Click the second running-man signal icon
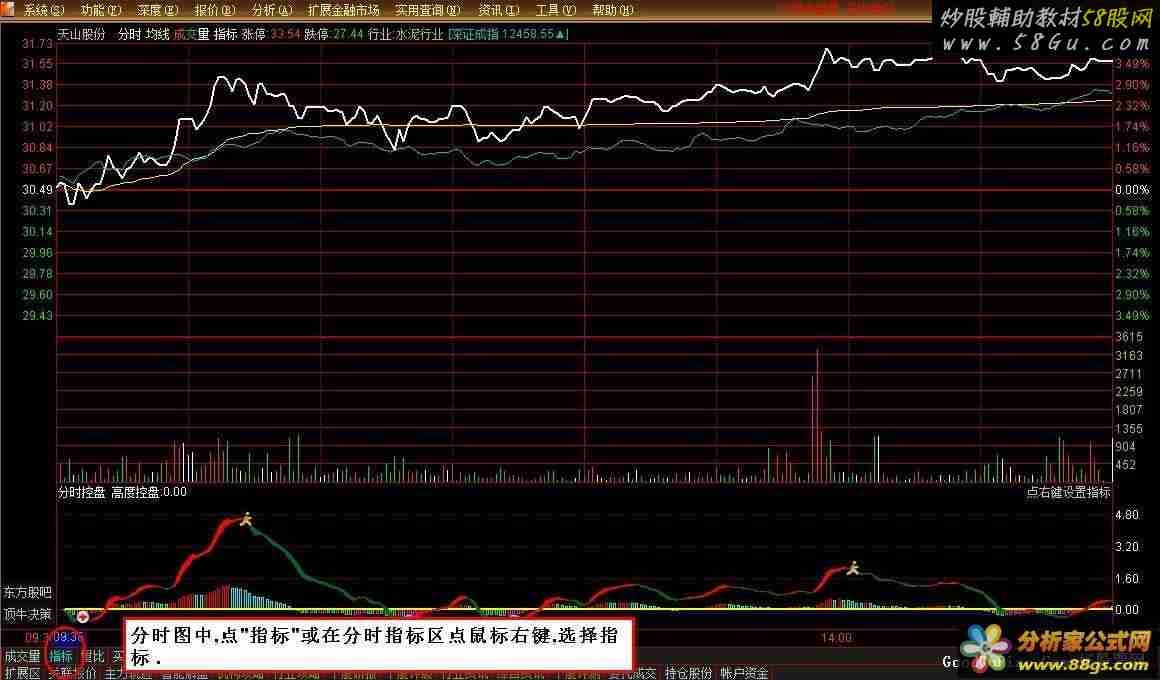Screen dimensions: 1160x680 (854, 568)
